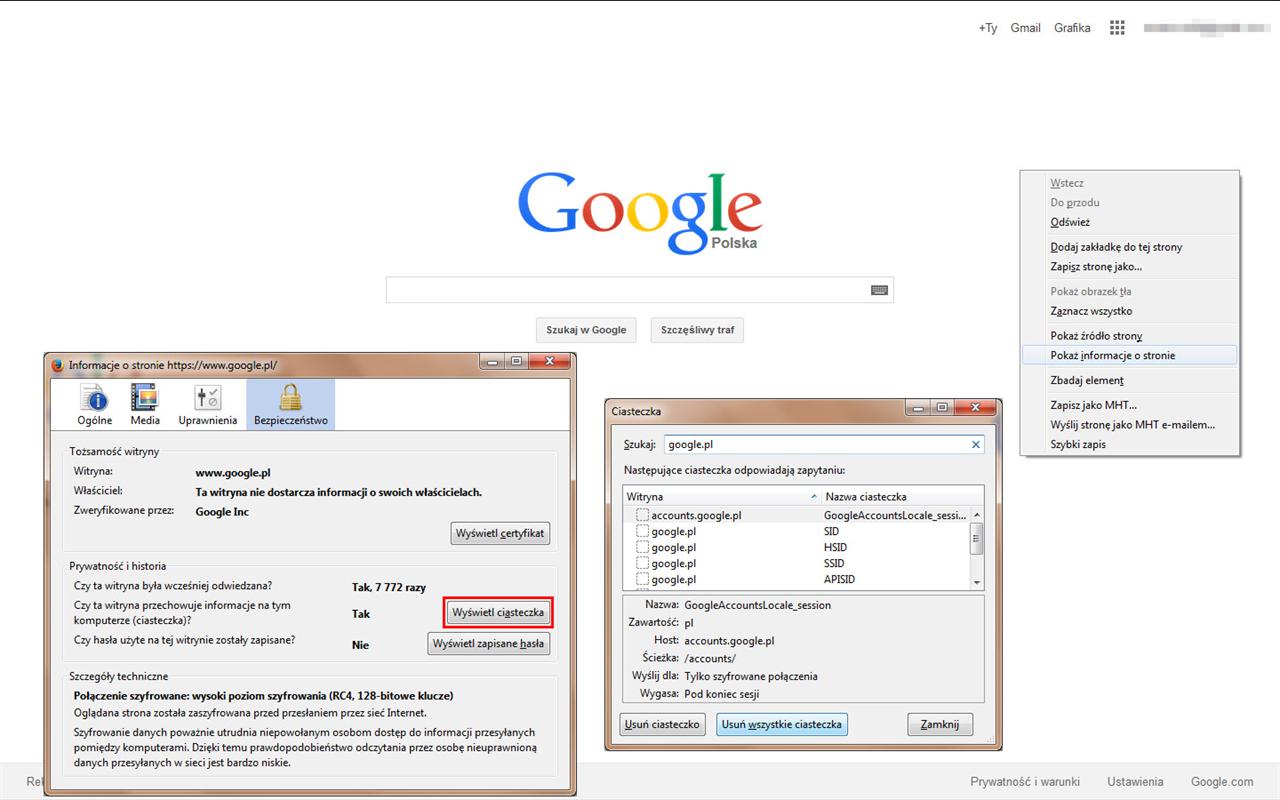Click the Google Polska logo
This screenshot has height=800, width=1280.
pyautogui.click(x=640, y=213)
